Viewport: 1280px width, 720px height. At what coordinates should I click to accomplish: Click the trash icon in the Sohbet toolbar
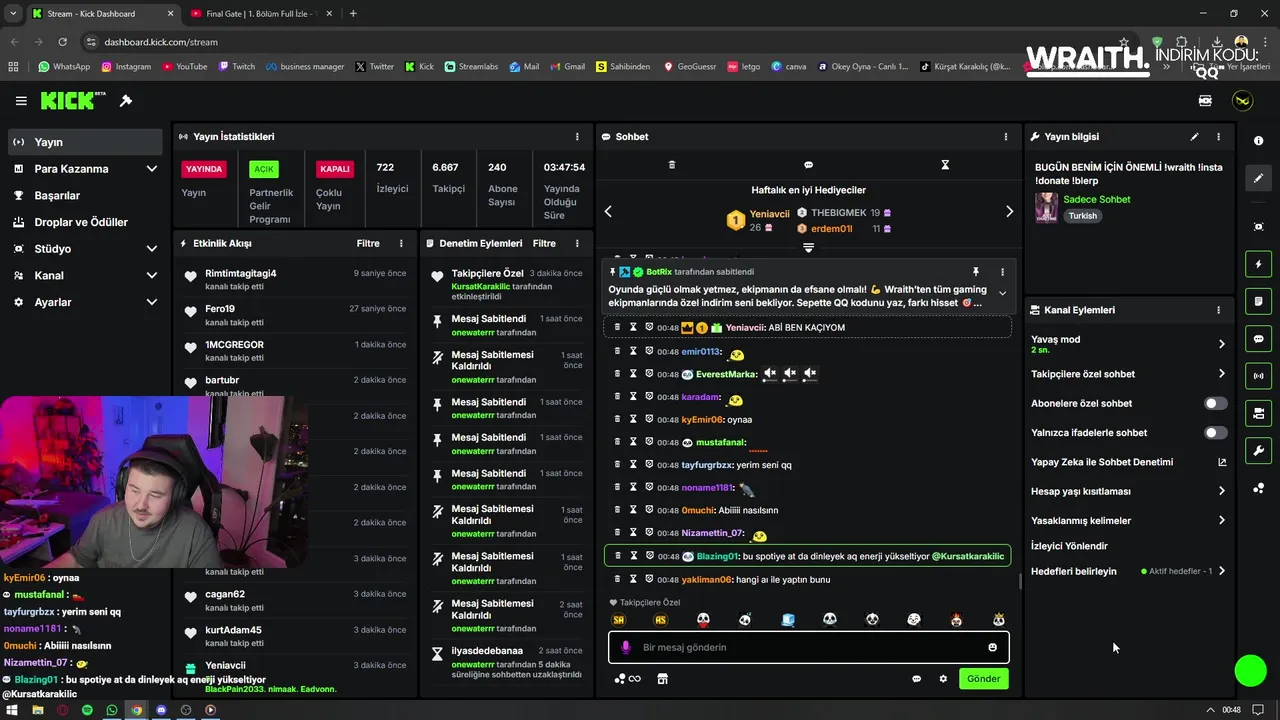pos(672,165)
